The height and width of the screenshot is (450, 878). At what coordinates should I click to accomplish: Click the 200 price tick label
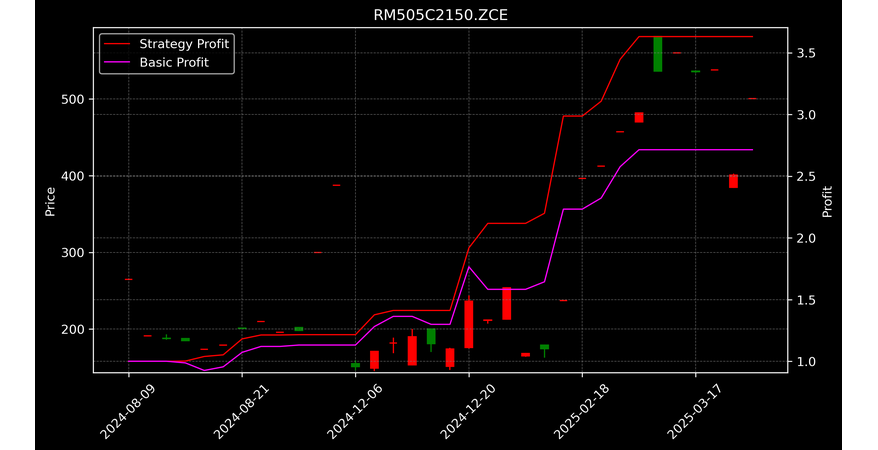tap(73, 329)
